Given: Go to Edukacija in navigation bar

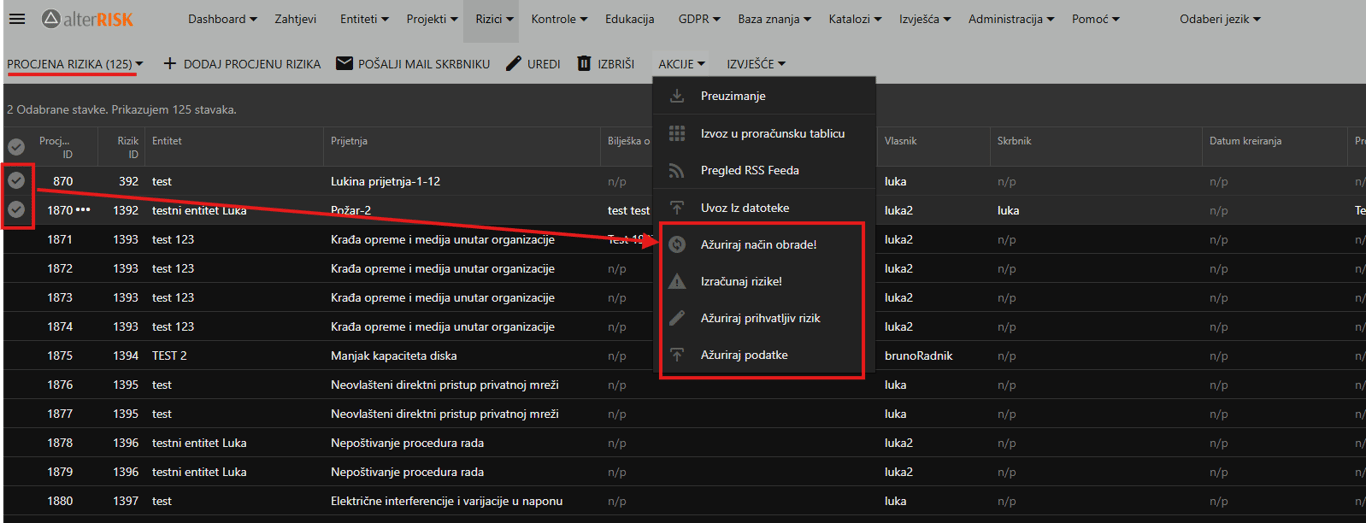Looking at the screenshot, I should click(629, 19).
